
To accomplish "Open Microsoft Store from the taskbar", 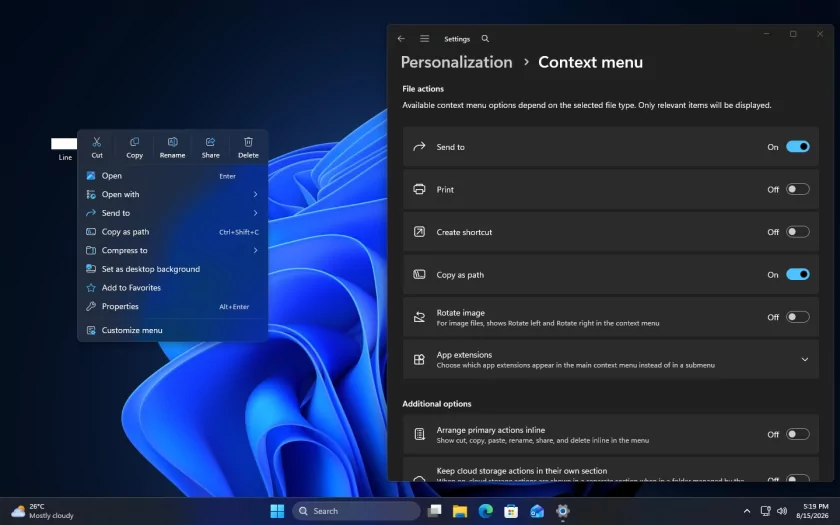I will pyautogui.click(x=511, y=511).
